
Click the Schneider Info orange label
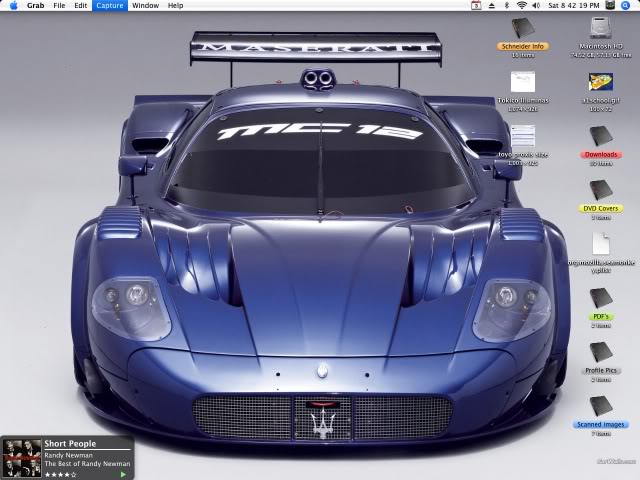click(523, 47)
